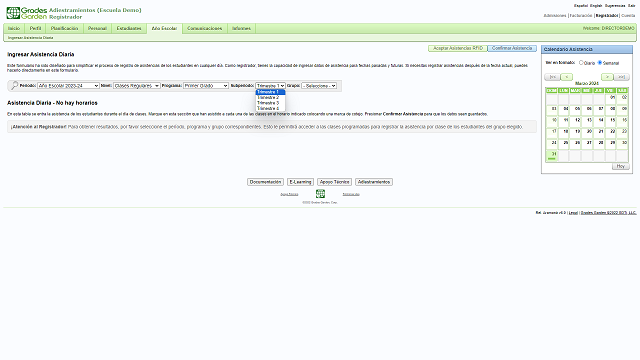Choose Trimestre 1 from the list

click(270, 92)
